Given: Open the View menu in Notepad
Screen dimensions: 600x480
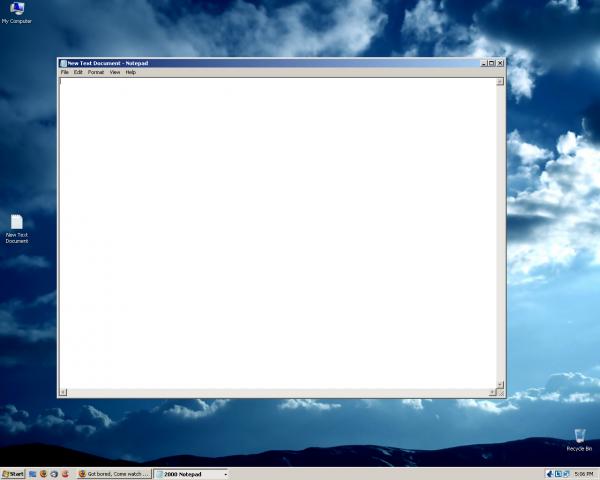Looking at the screenshot, I should pyautogui.click(x=115, y=72).
